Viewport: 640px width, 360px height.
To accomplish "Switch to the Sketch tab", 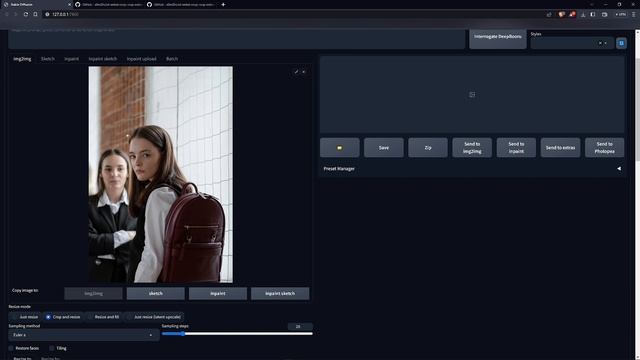I will click(x=48, y=59).
